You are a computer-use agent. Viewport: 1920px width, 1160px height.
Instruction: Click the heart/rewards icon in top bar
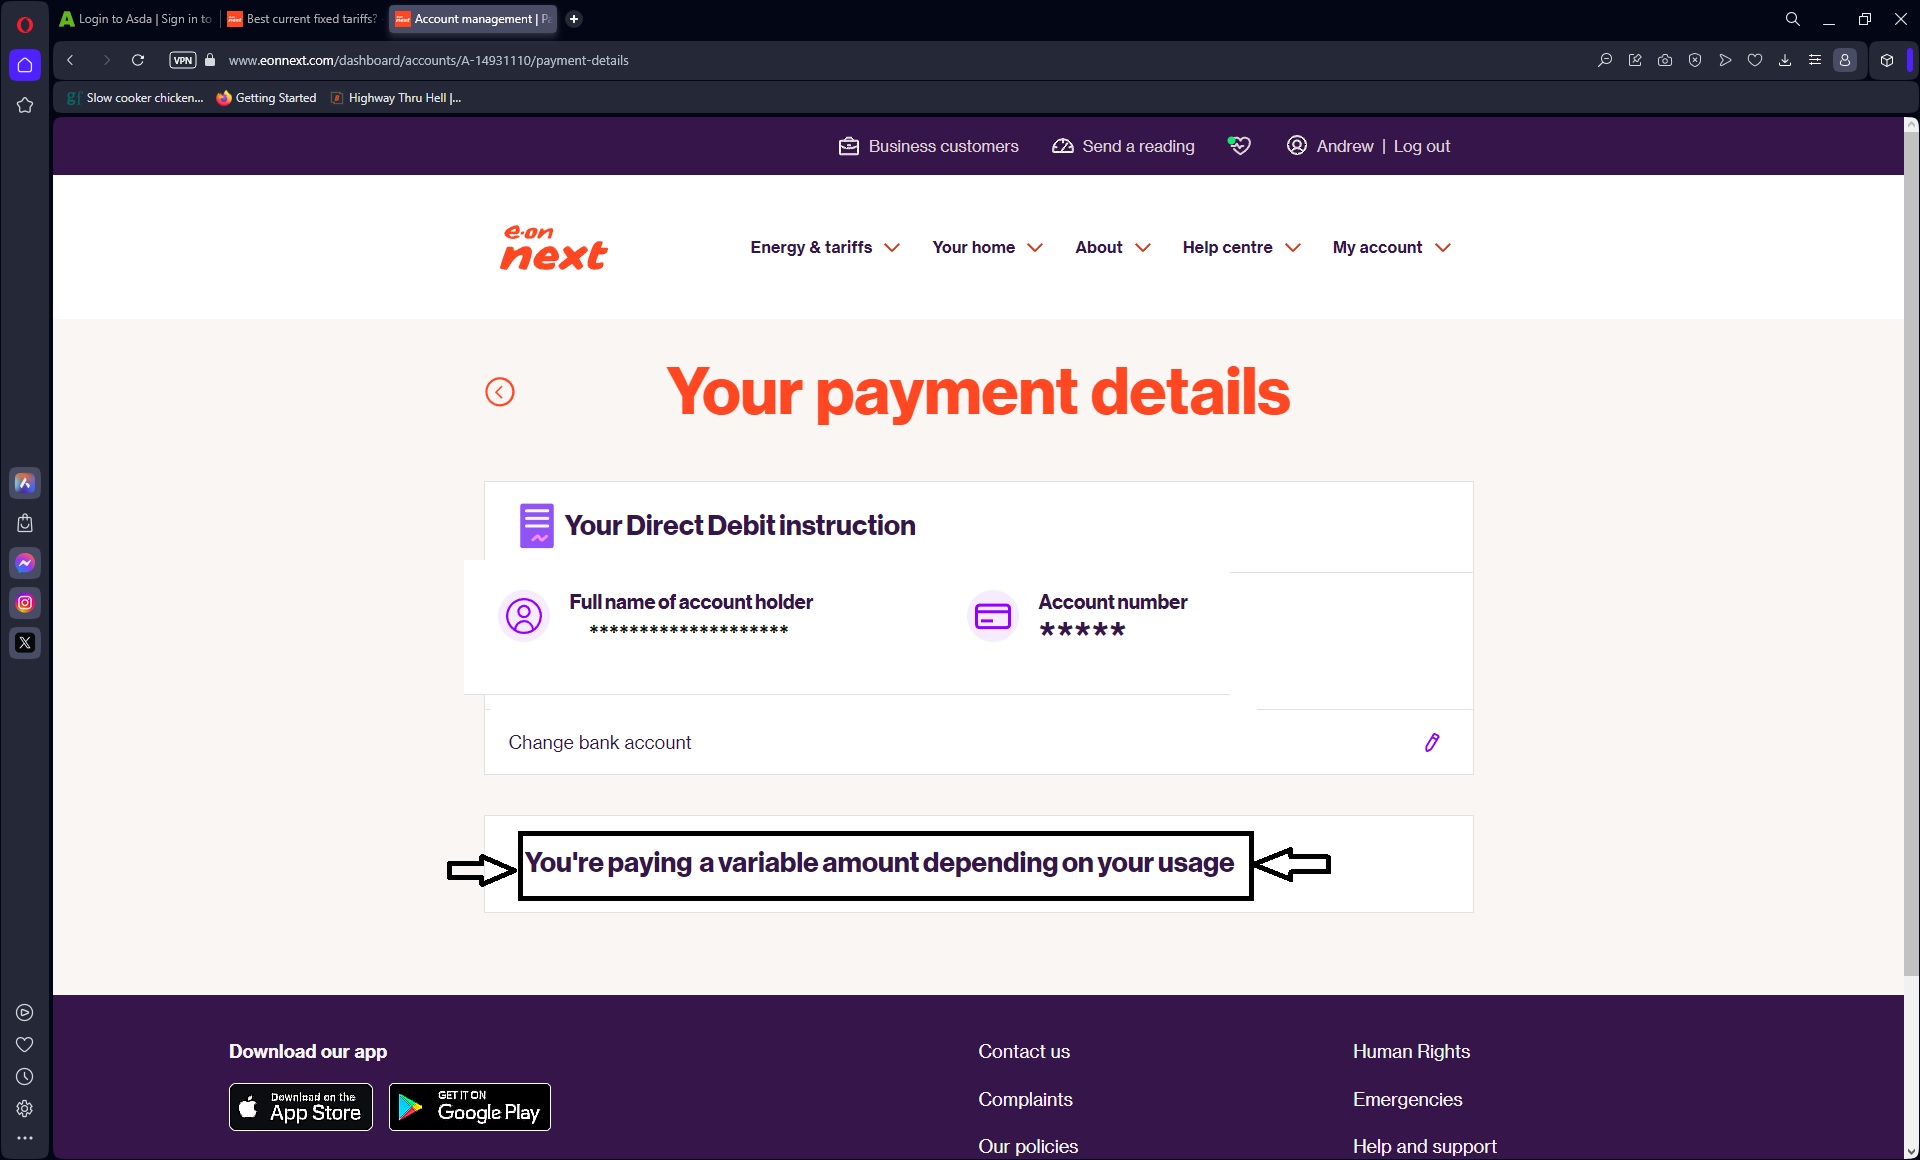pyautogui.click(x=1237, y=145)
